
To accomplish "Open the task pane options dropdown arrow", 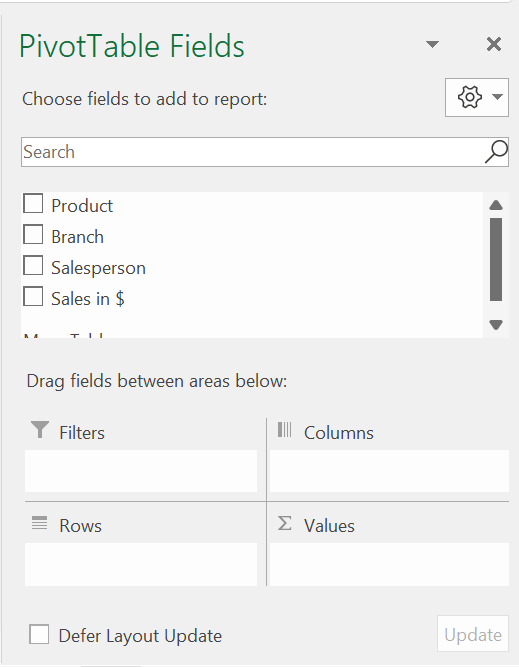I will (x=432, y=44).
